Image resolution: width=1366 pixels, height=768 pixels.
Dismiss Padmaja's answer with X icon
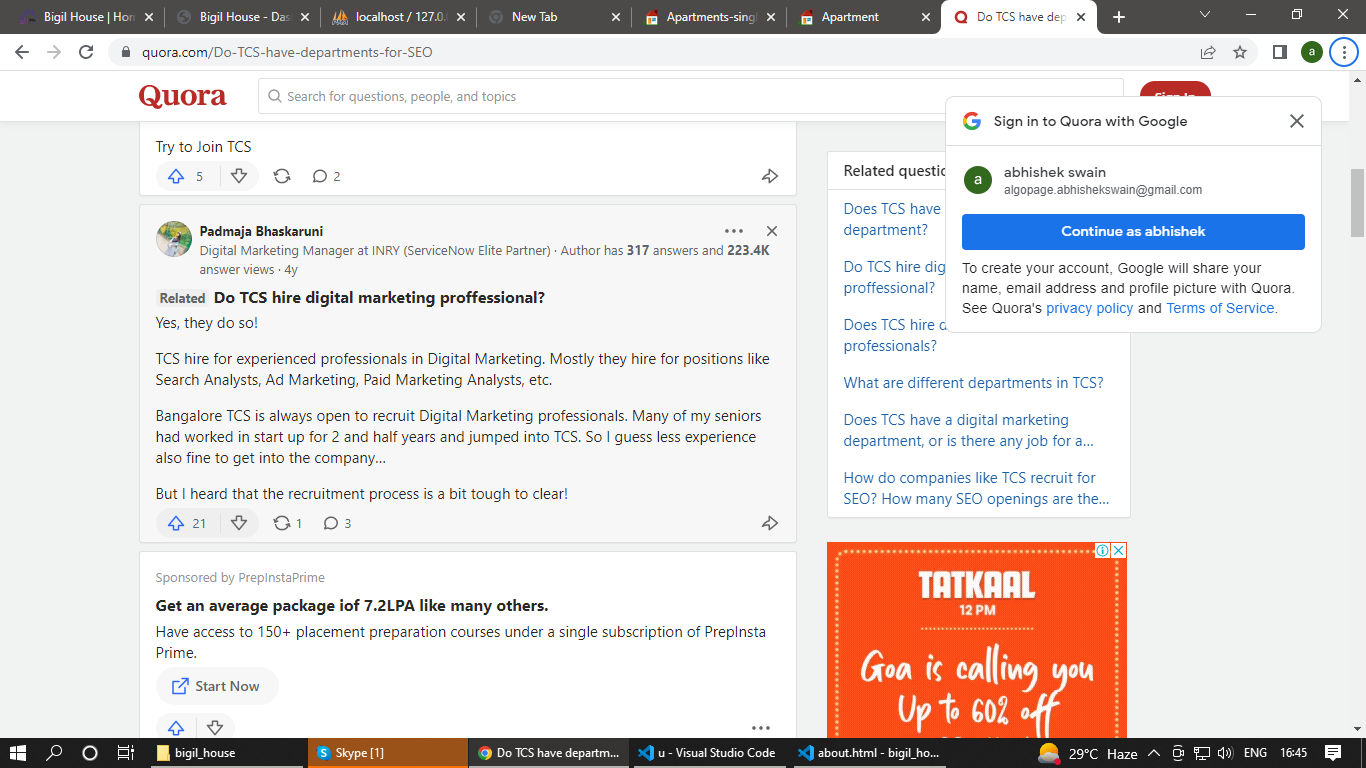click(771, 231)
